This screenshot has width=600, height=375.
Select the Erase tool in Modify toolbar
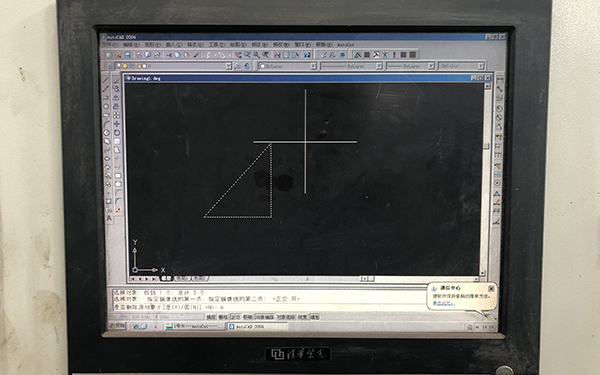pyautogui.click(x=116, y=80)
